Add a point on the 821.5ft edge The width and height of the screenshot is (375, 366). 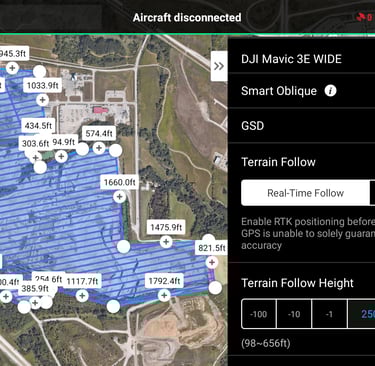point(212,262)
